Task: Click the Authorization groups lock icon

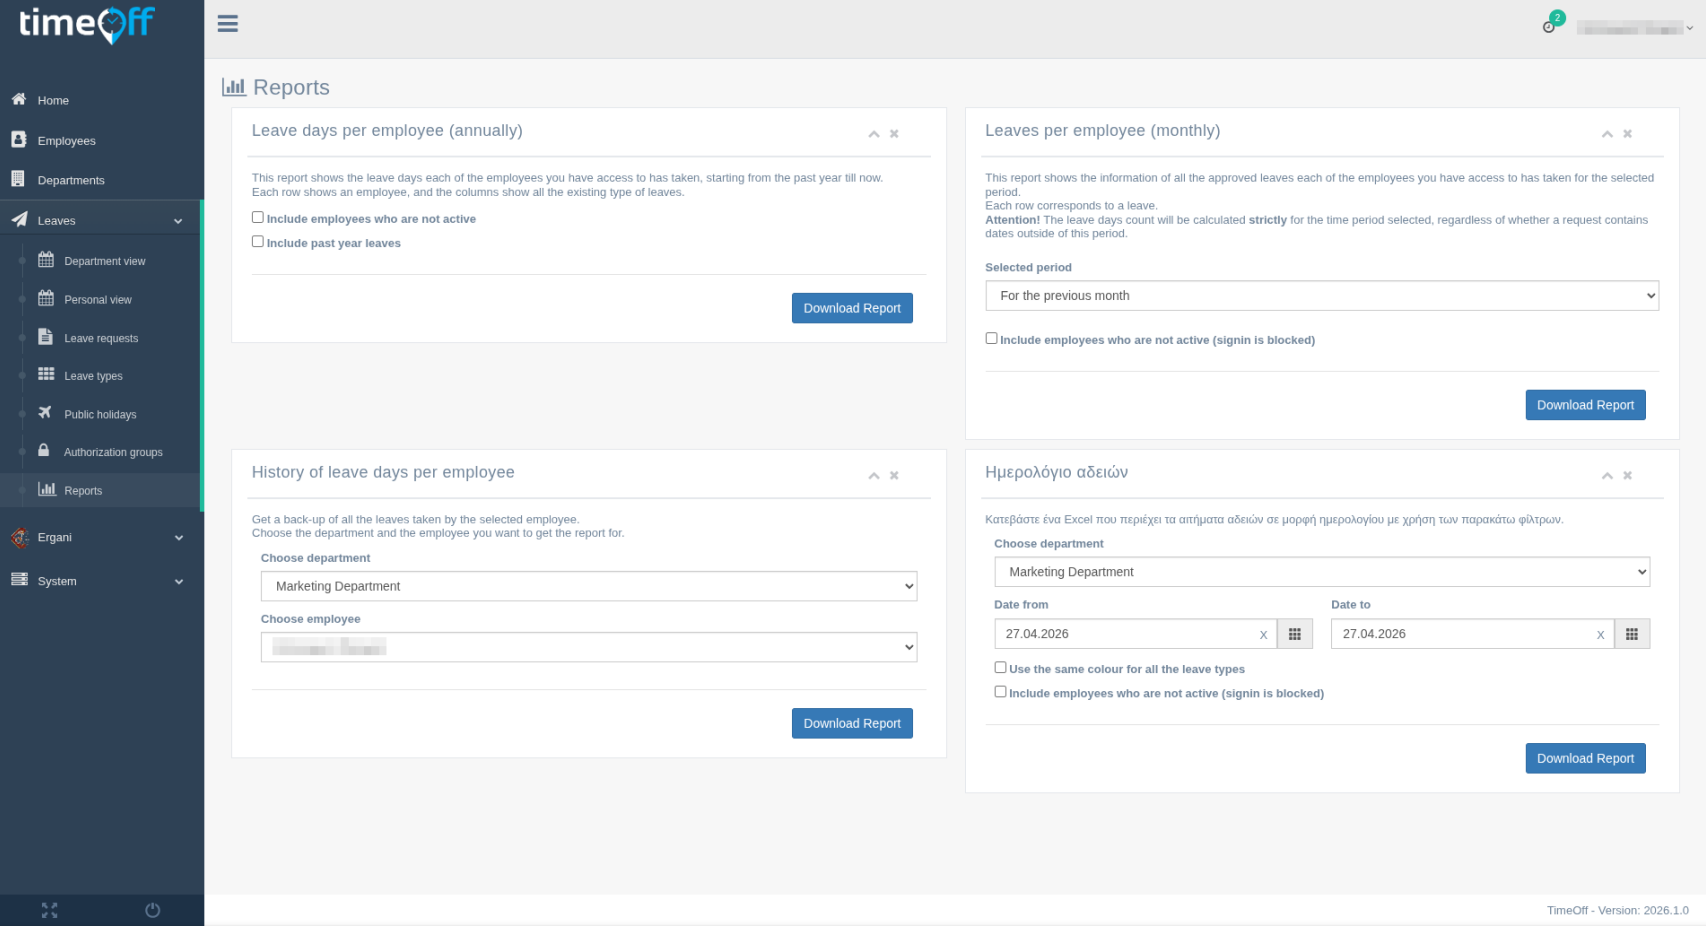Action: pos(45,452)
